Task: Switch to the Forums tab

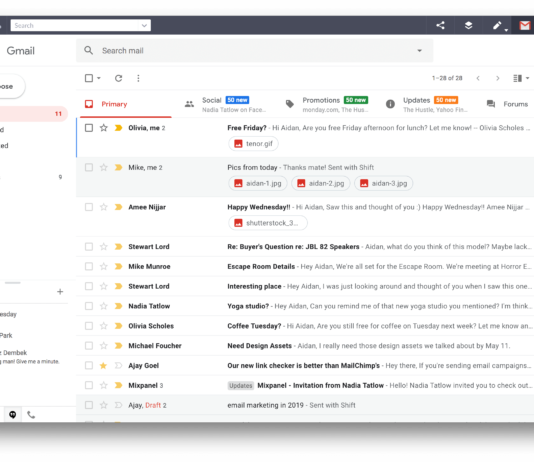Action: point(507,104)
